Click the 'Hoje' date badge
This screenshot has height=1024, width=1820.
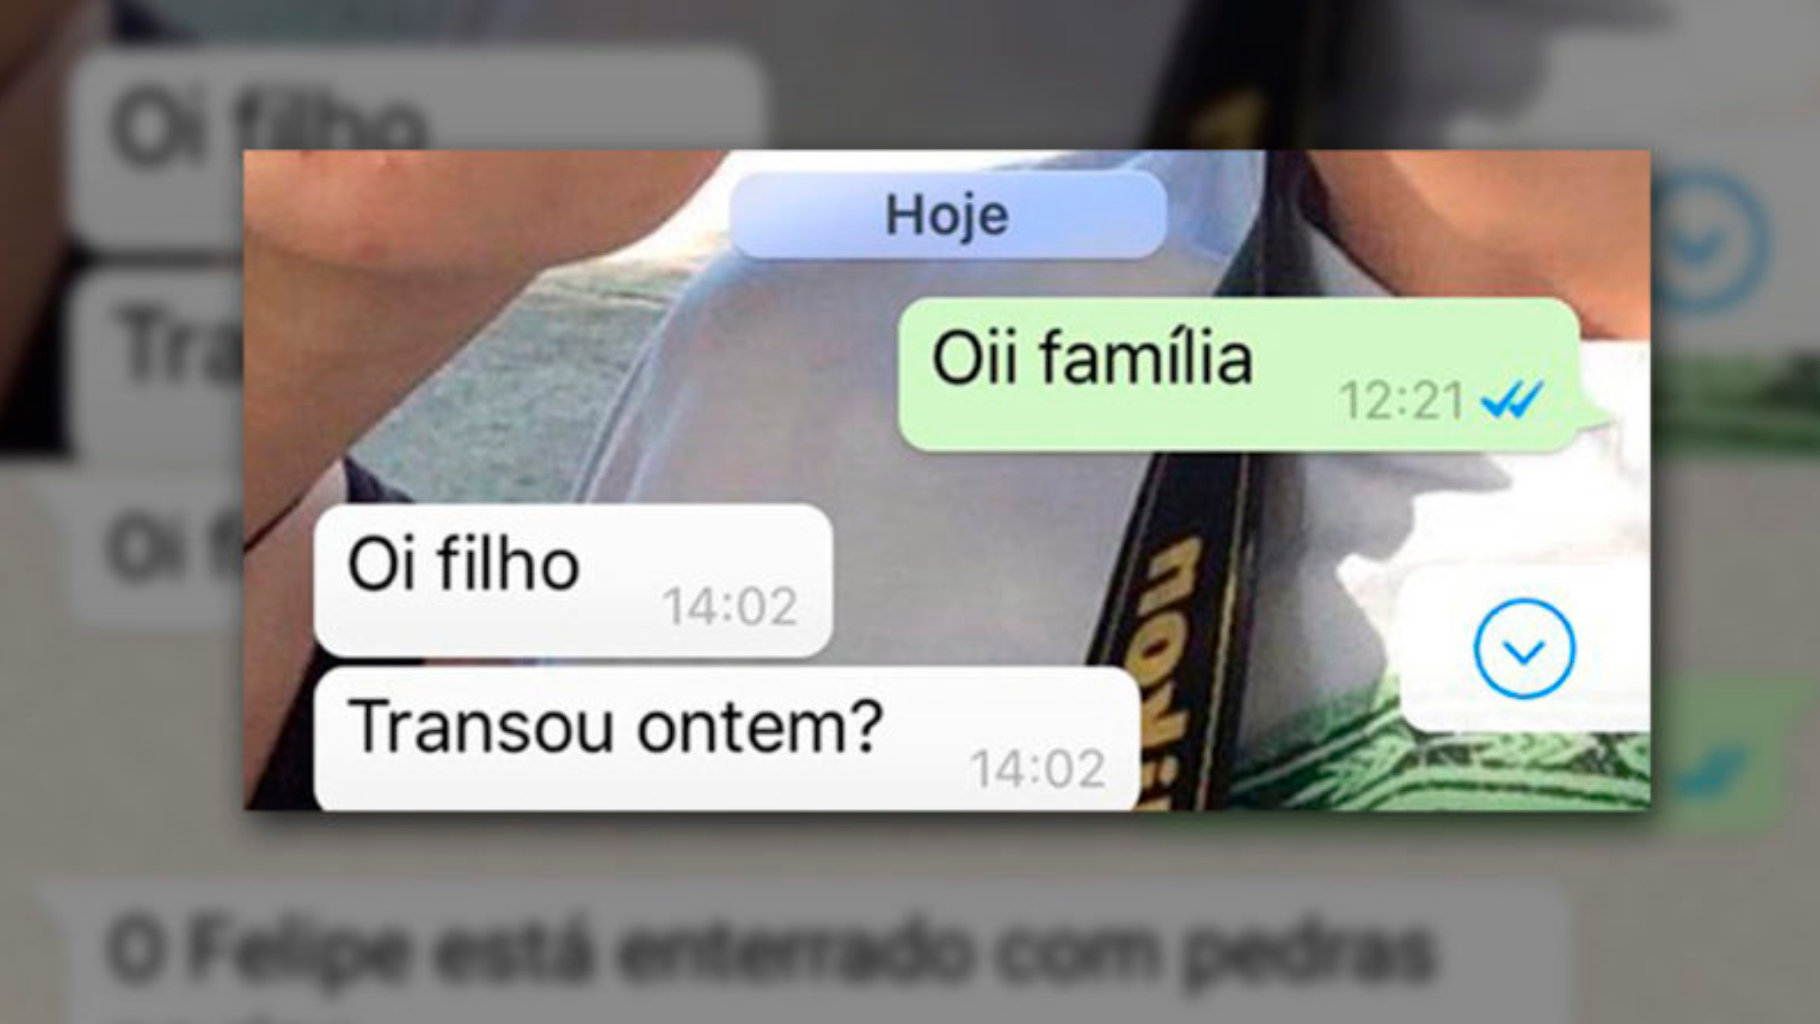click(x=947, y=215)
